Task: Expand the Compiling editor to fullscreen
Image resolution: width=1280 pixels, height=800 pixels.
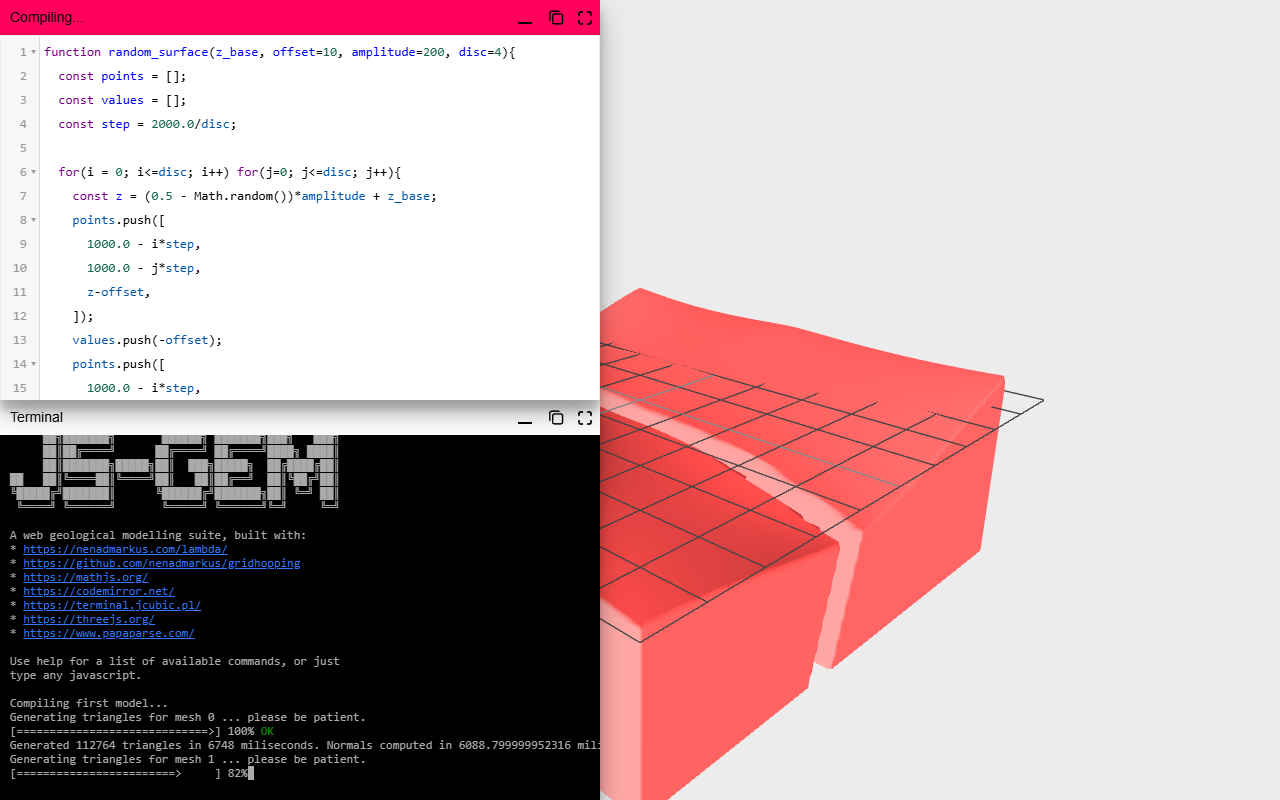Action: [585, 18]
